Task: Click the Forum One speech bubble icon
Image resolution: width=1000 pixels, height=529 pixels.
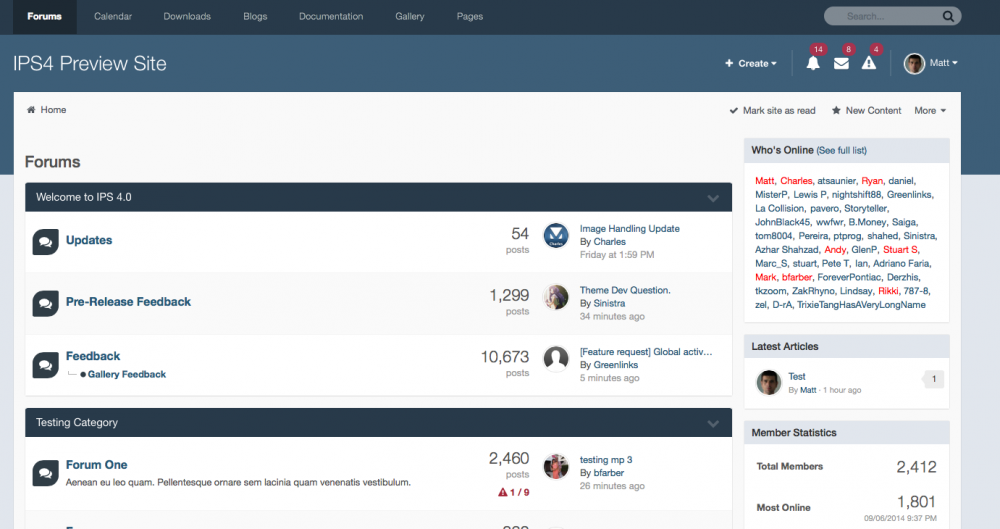Action: tap(45, 473)
